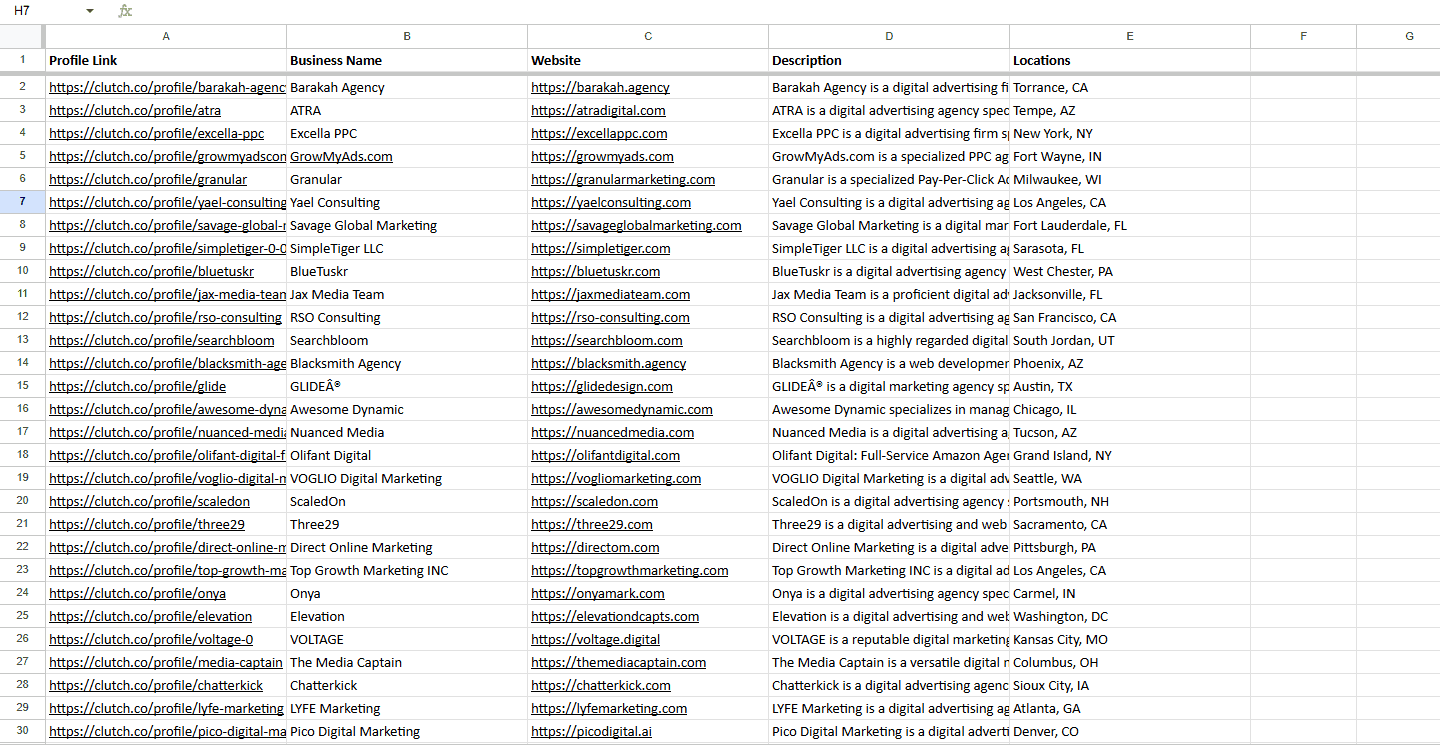Select the South Jordan, UT location cell
This screenshot has height=745, width=1440.
(1130, 341)
